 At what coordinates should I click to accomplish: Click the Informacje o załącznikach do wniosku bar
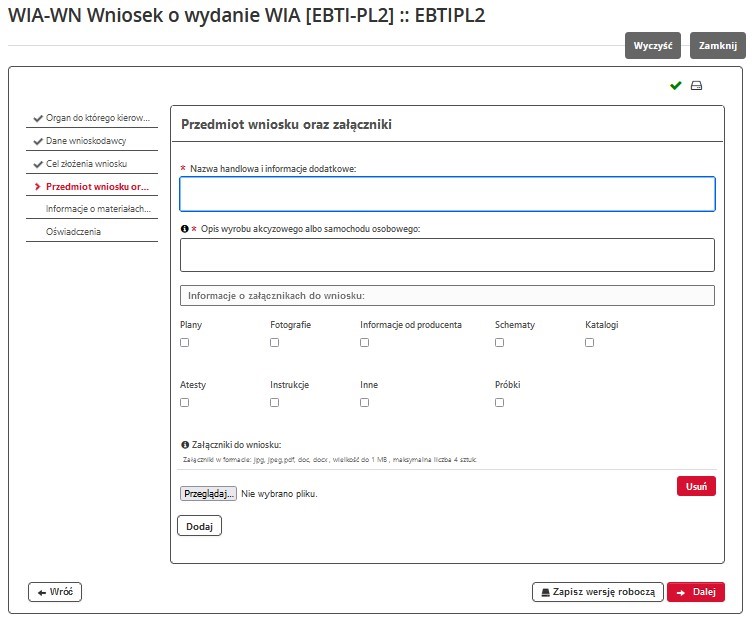pos(447,296)
